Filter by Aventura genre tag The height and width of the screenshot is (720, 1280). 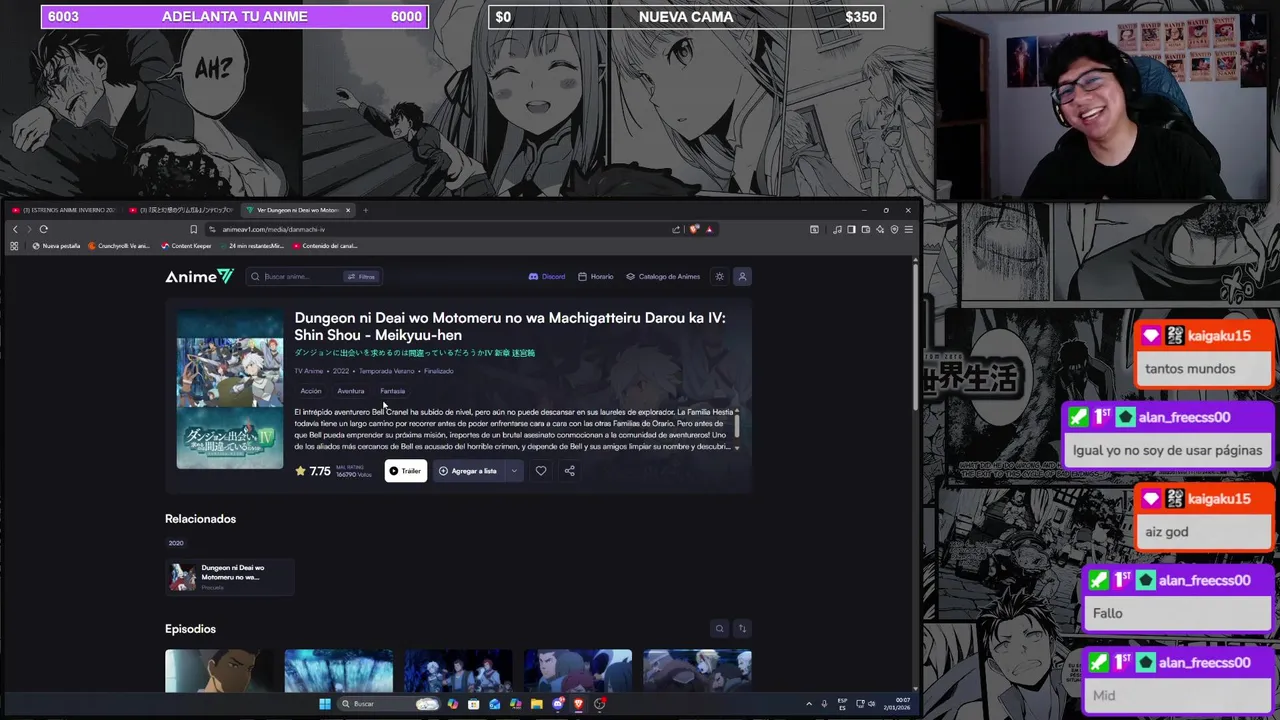tap(351, 391)
